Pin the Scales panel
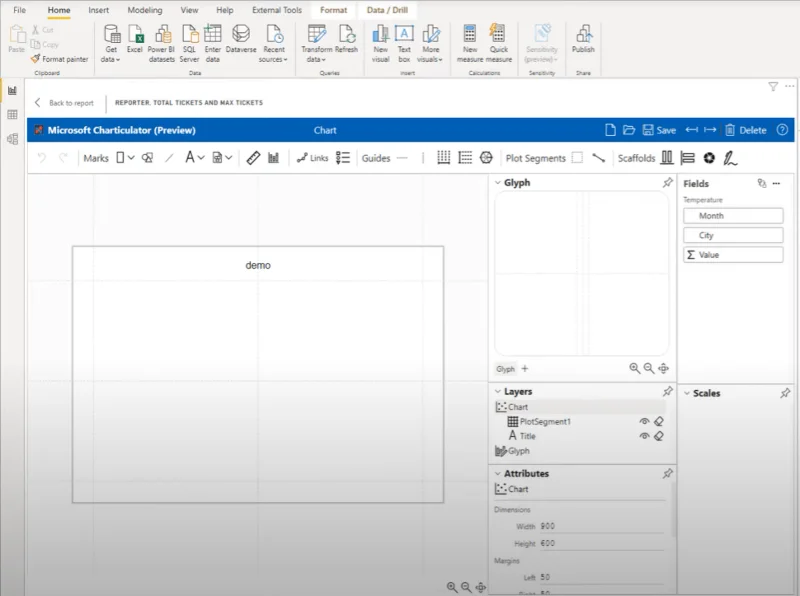Viewport: 800px width, 596px height. [785, 393]
